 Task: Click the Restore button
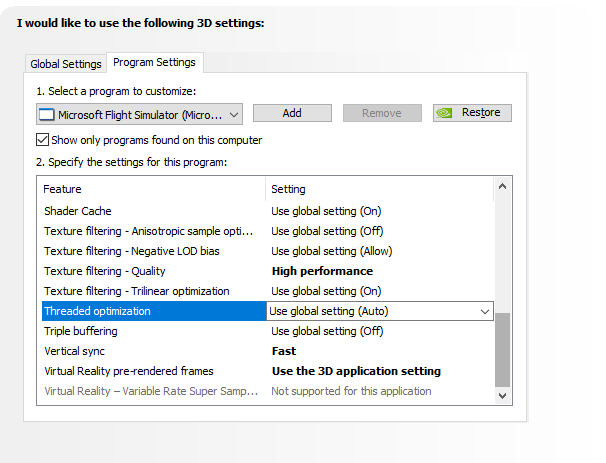pyautogui.click(x=472, y=113)
